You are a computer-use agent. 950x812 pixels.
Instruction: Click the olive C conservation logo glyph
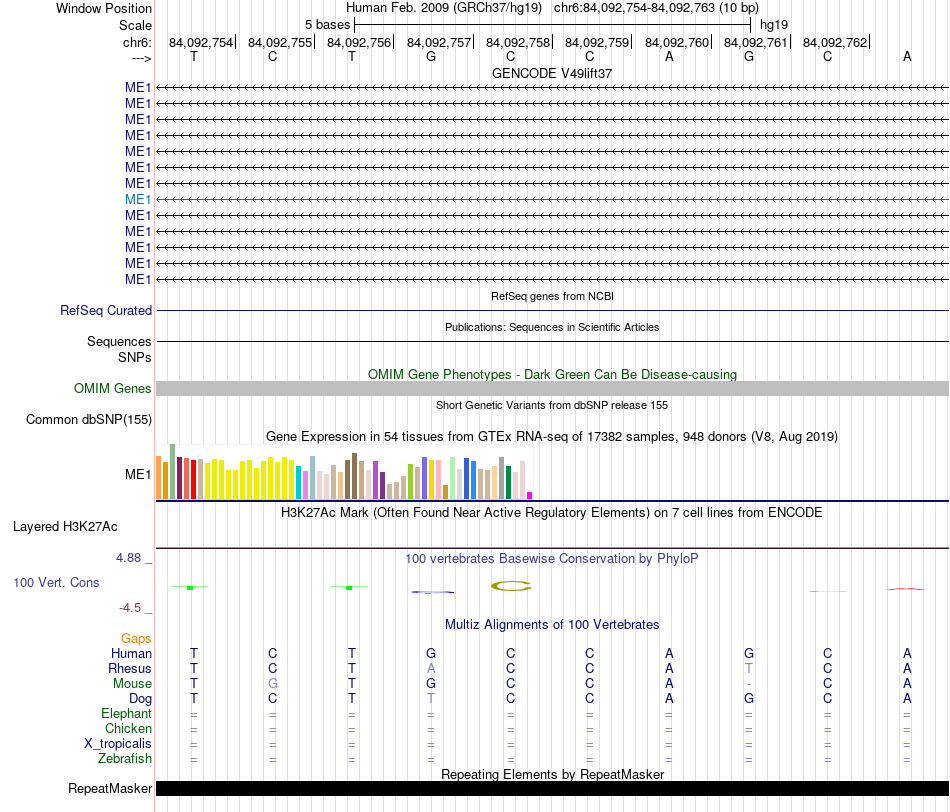click(511, 586)
